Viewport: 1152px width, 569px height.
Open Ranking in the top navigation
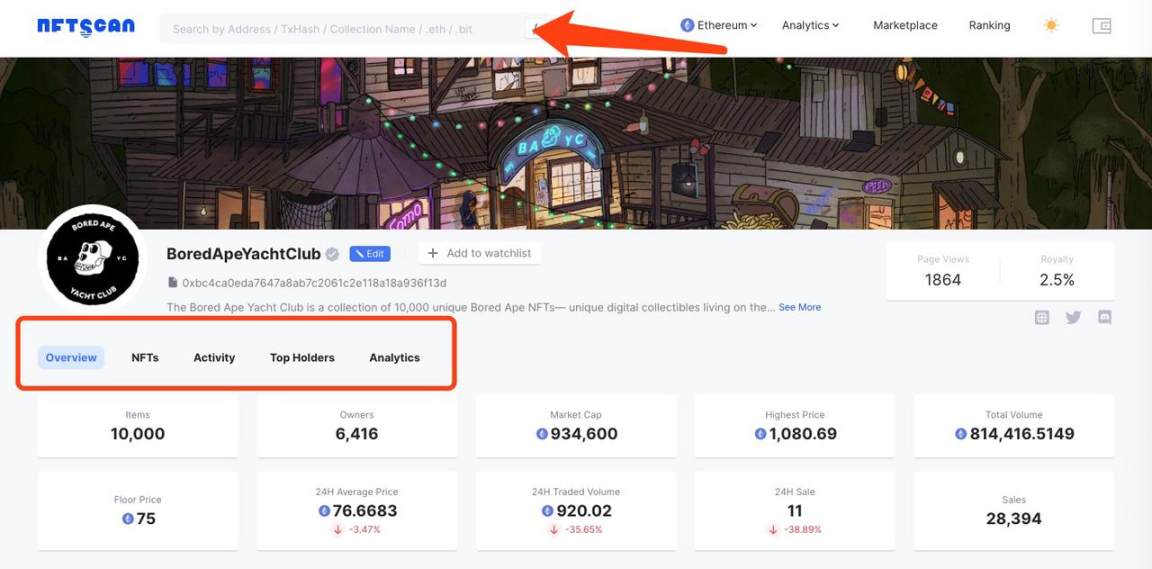[989, 25]
